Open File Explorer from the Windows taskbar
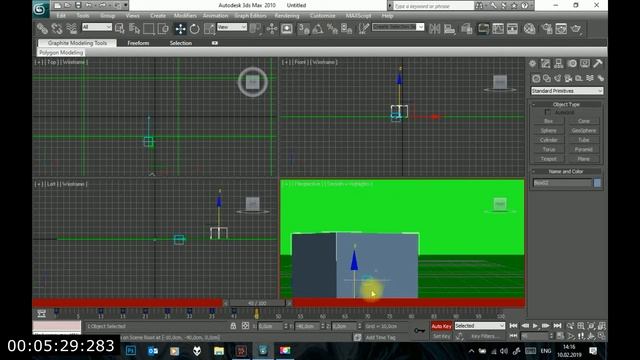Image resolution: width=640 pixels, height=360 pixels. click(219, 351)
